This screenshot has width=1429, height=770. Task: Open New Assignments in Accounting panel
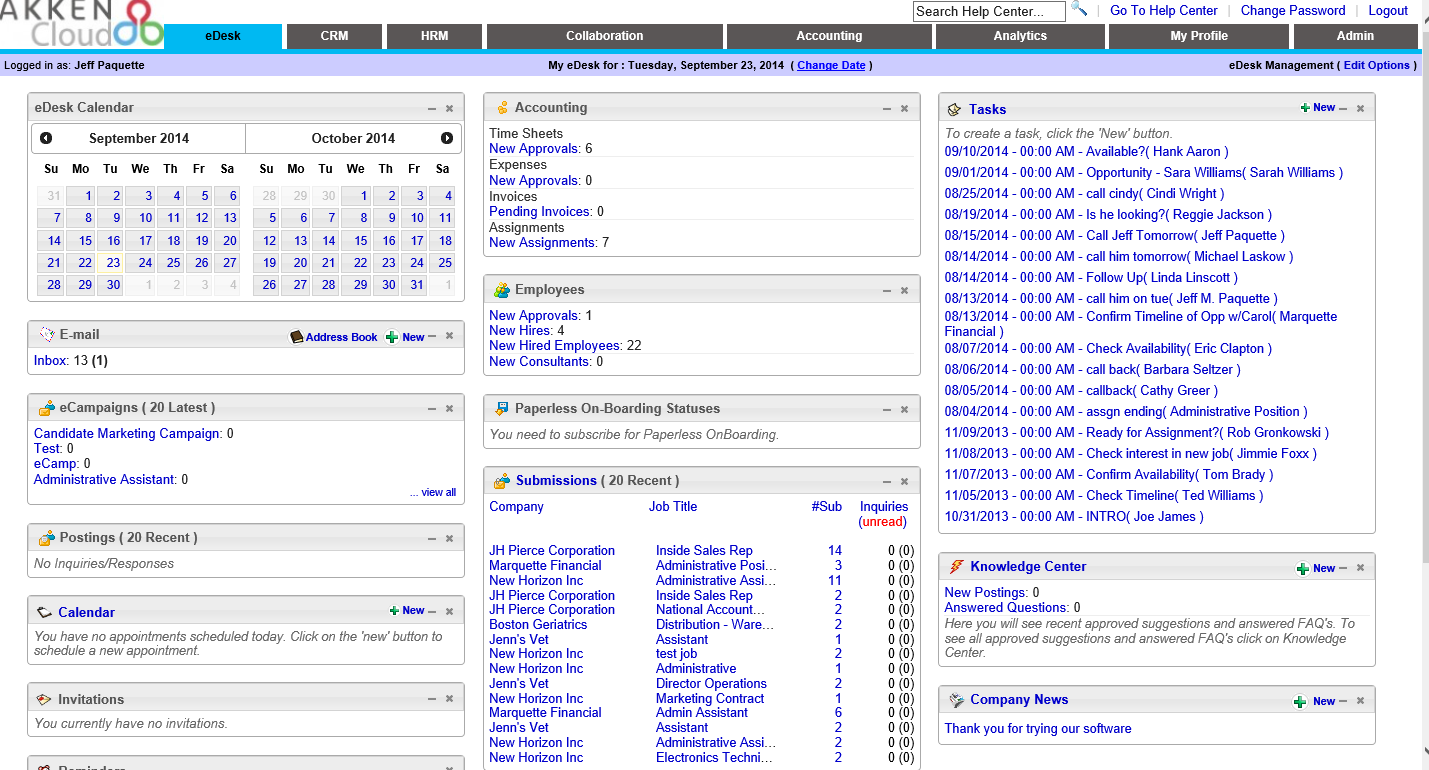tap(542, 243)
